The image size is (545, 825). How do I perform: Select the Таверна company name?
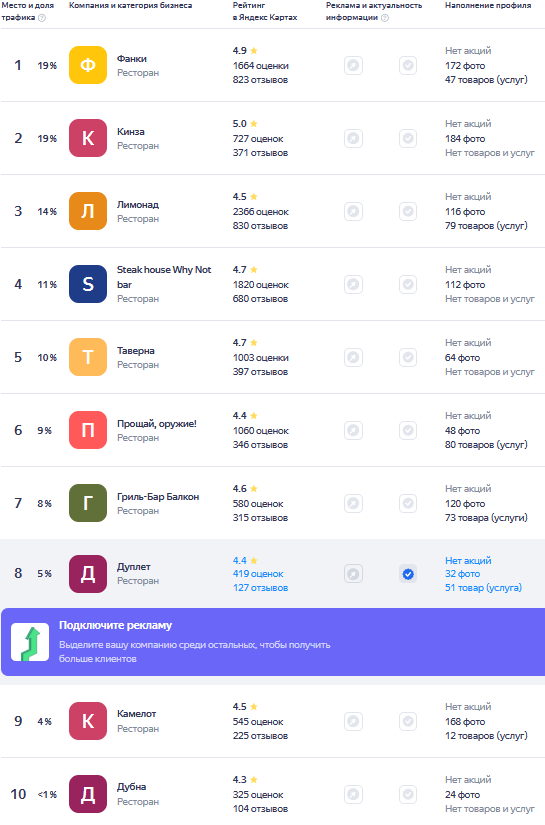[x=136, y=351]
